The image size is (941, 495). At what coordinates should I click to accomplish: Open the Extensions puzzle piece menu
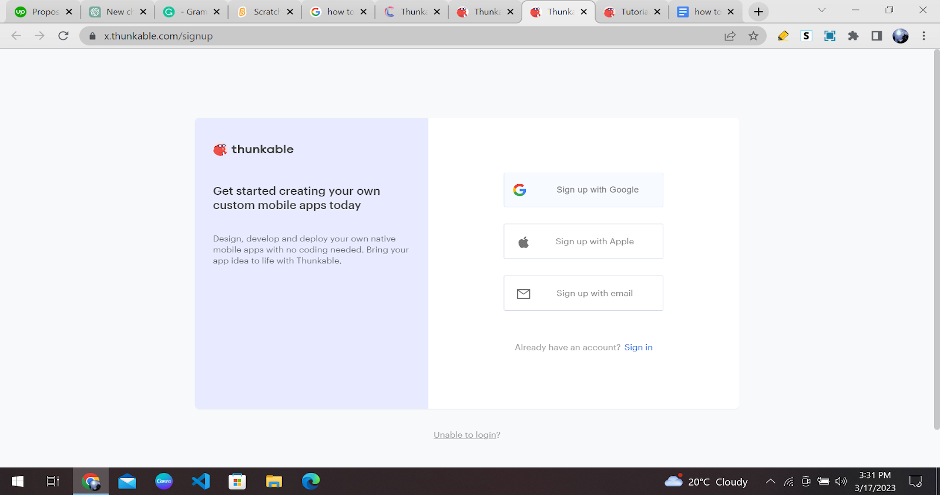853,36
